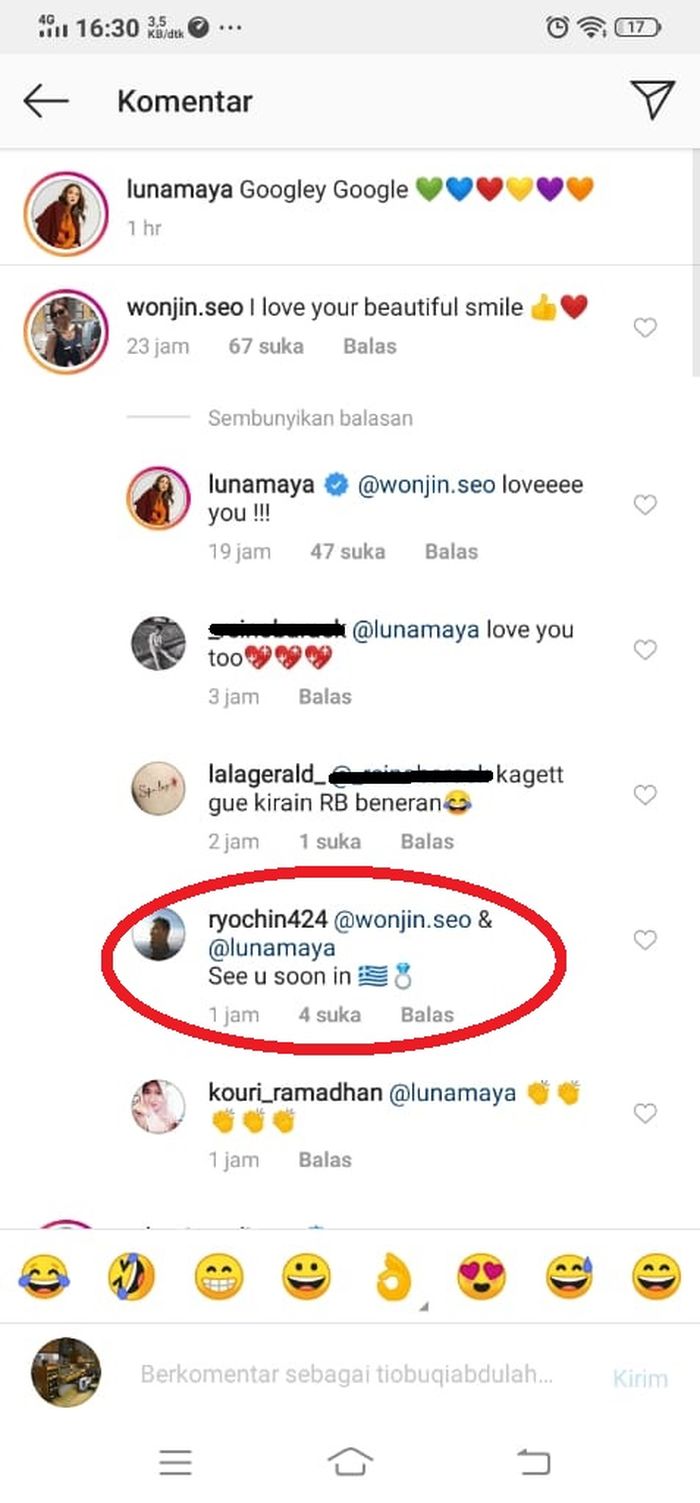The height and width of the screenshot is (1503, 700).
Task: Insert the heart eyes emoji
Action: (x=481, y=1277)
